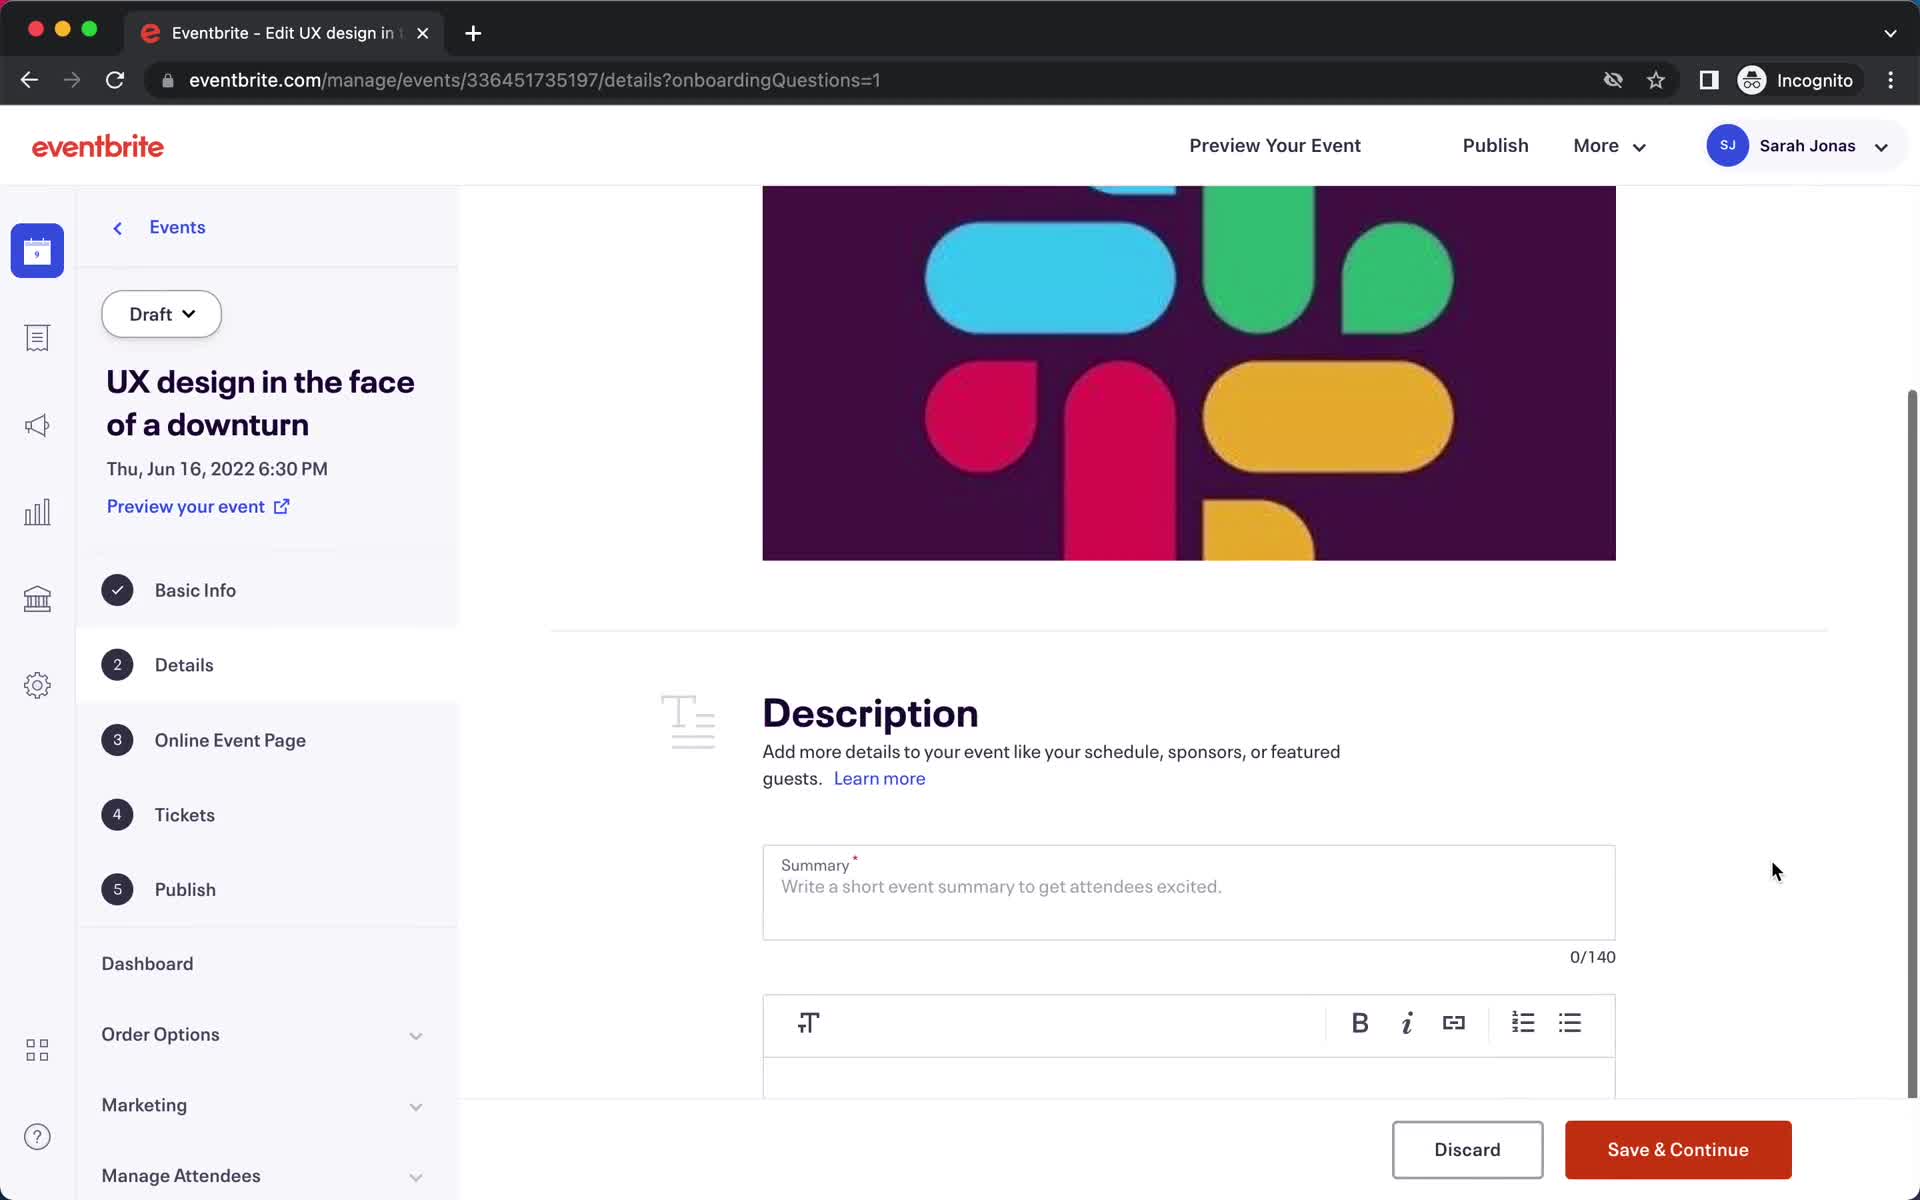Screen dimensions: 1920x1200
Task: Navigate to the Details step
Action: point(182,664)
